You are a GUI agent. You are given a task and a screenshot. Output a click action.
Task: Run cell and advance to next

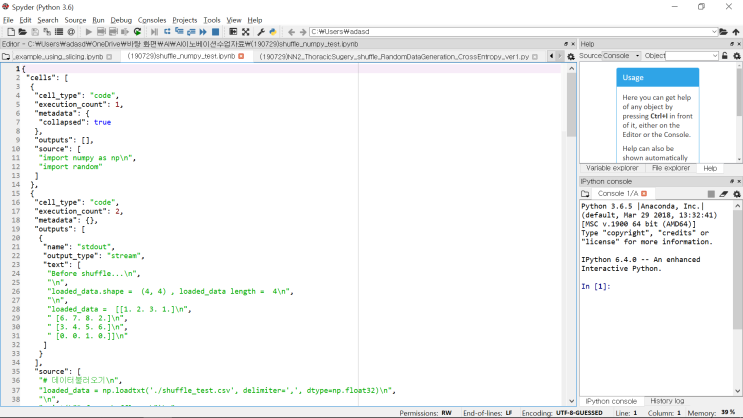pyautogui.click(x=113, y=32)
